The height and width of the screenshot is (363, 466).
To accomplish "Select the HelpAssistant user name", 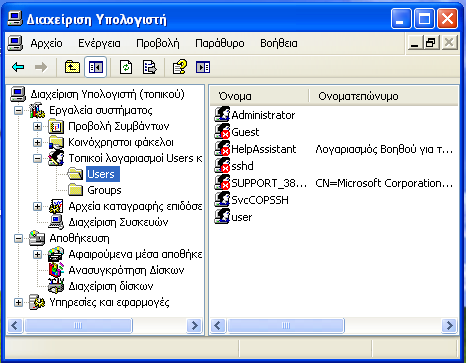I will (x=264, y=149).
